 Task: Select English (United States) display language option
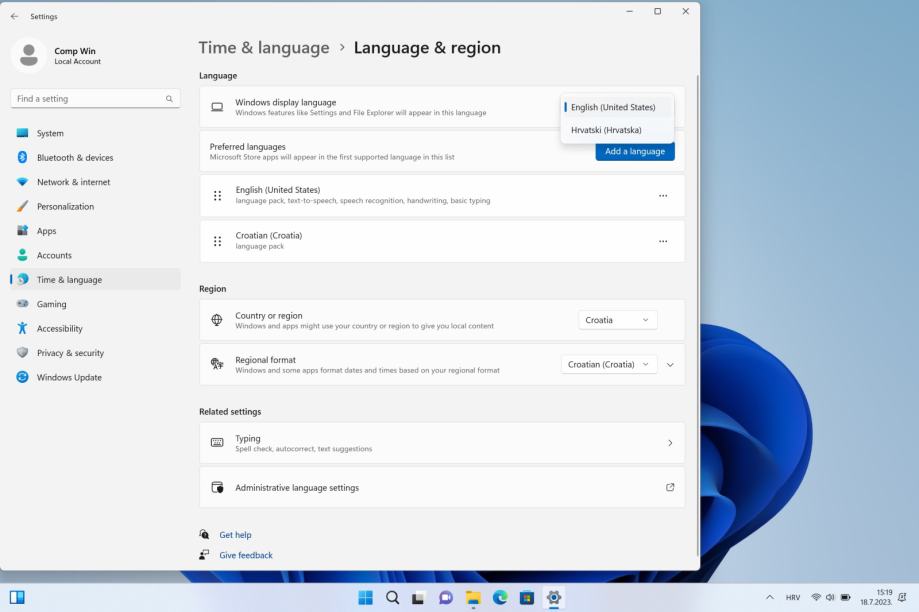[617, 107]
